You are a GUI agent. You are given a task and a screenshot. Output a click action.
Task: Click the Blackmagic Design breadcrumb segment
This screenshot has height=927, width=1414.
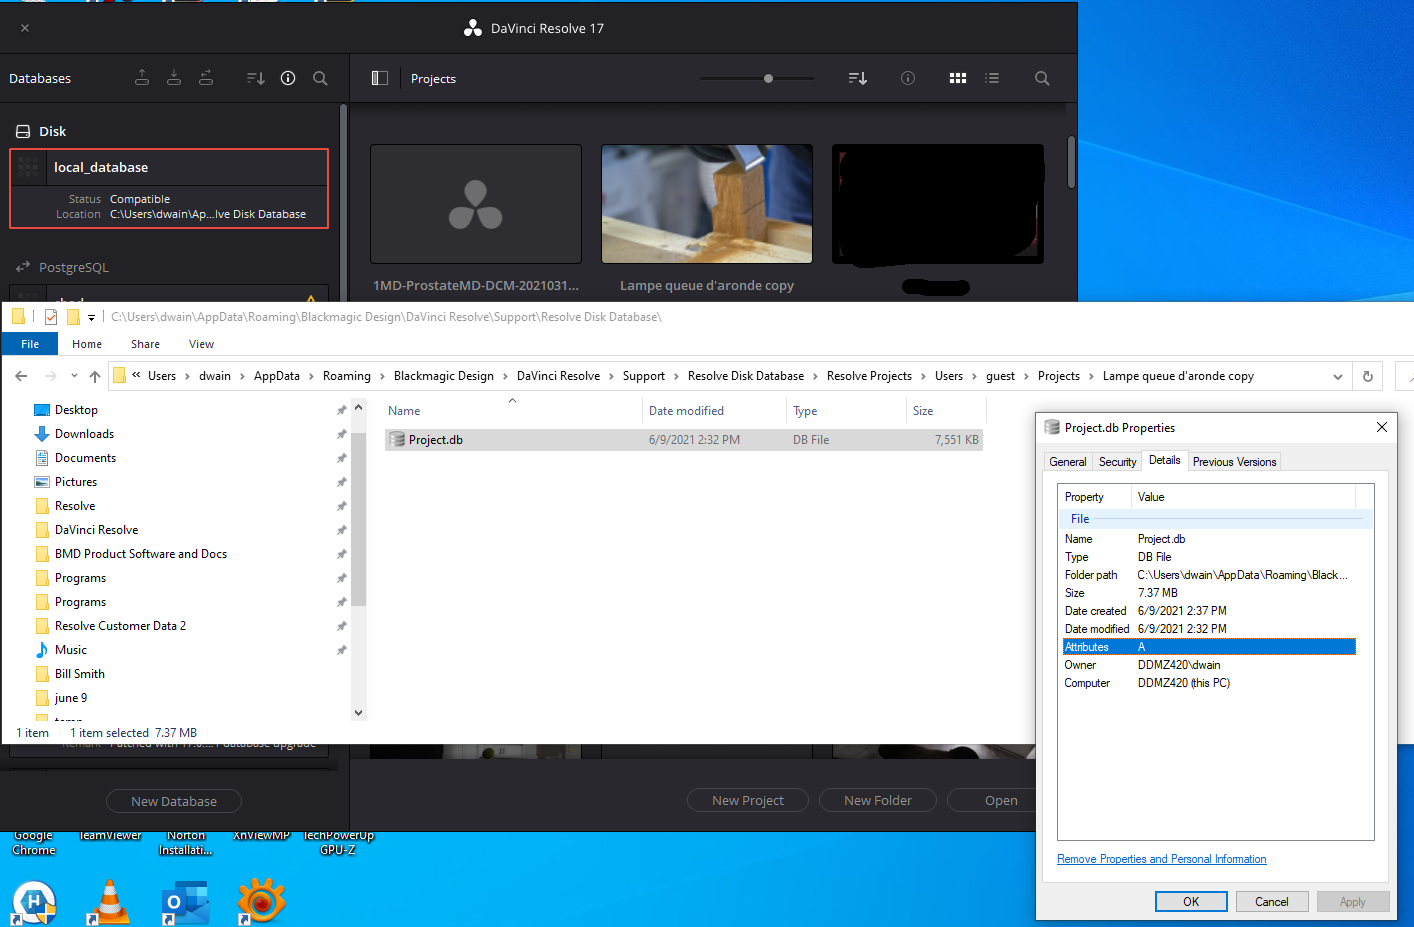(x=444, y=376)
